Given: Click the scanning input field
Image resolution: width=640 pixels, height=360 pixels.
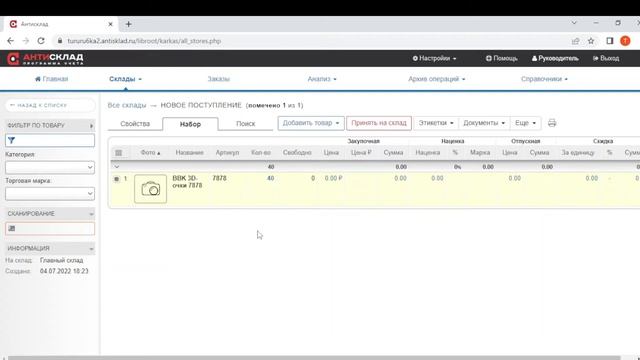Looking at the screenshot, I should (50, 229).
